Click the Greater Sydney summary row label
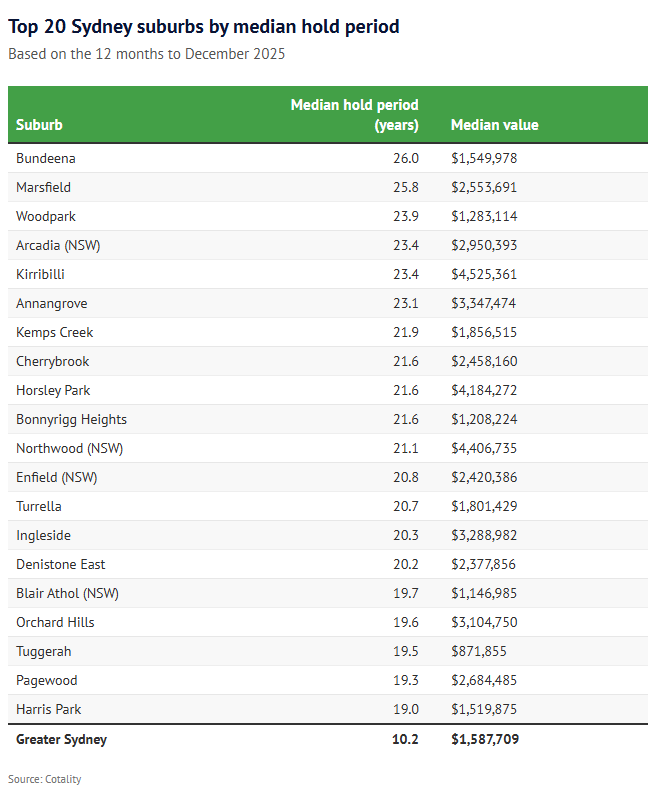 (61, 739)
